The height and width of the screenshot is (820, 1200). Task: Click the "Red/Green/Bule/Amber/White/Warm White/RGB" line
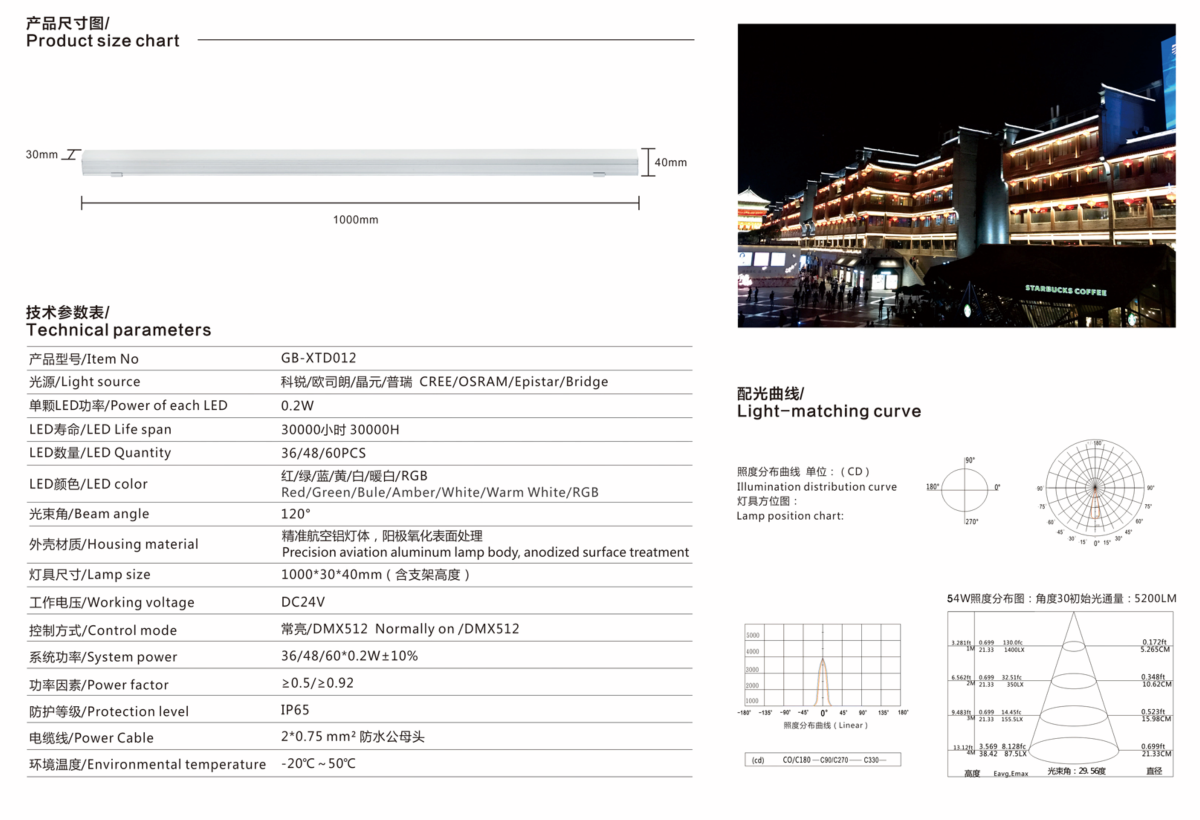440,492
